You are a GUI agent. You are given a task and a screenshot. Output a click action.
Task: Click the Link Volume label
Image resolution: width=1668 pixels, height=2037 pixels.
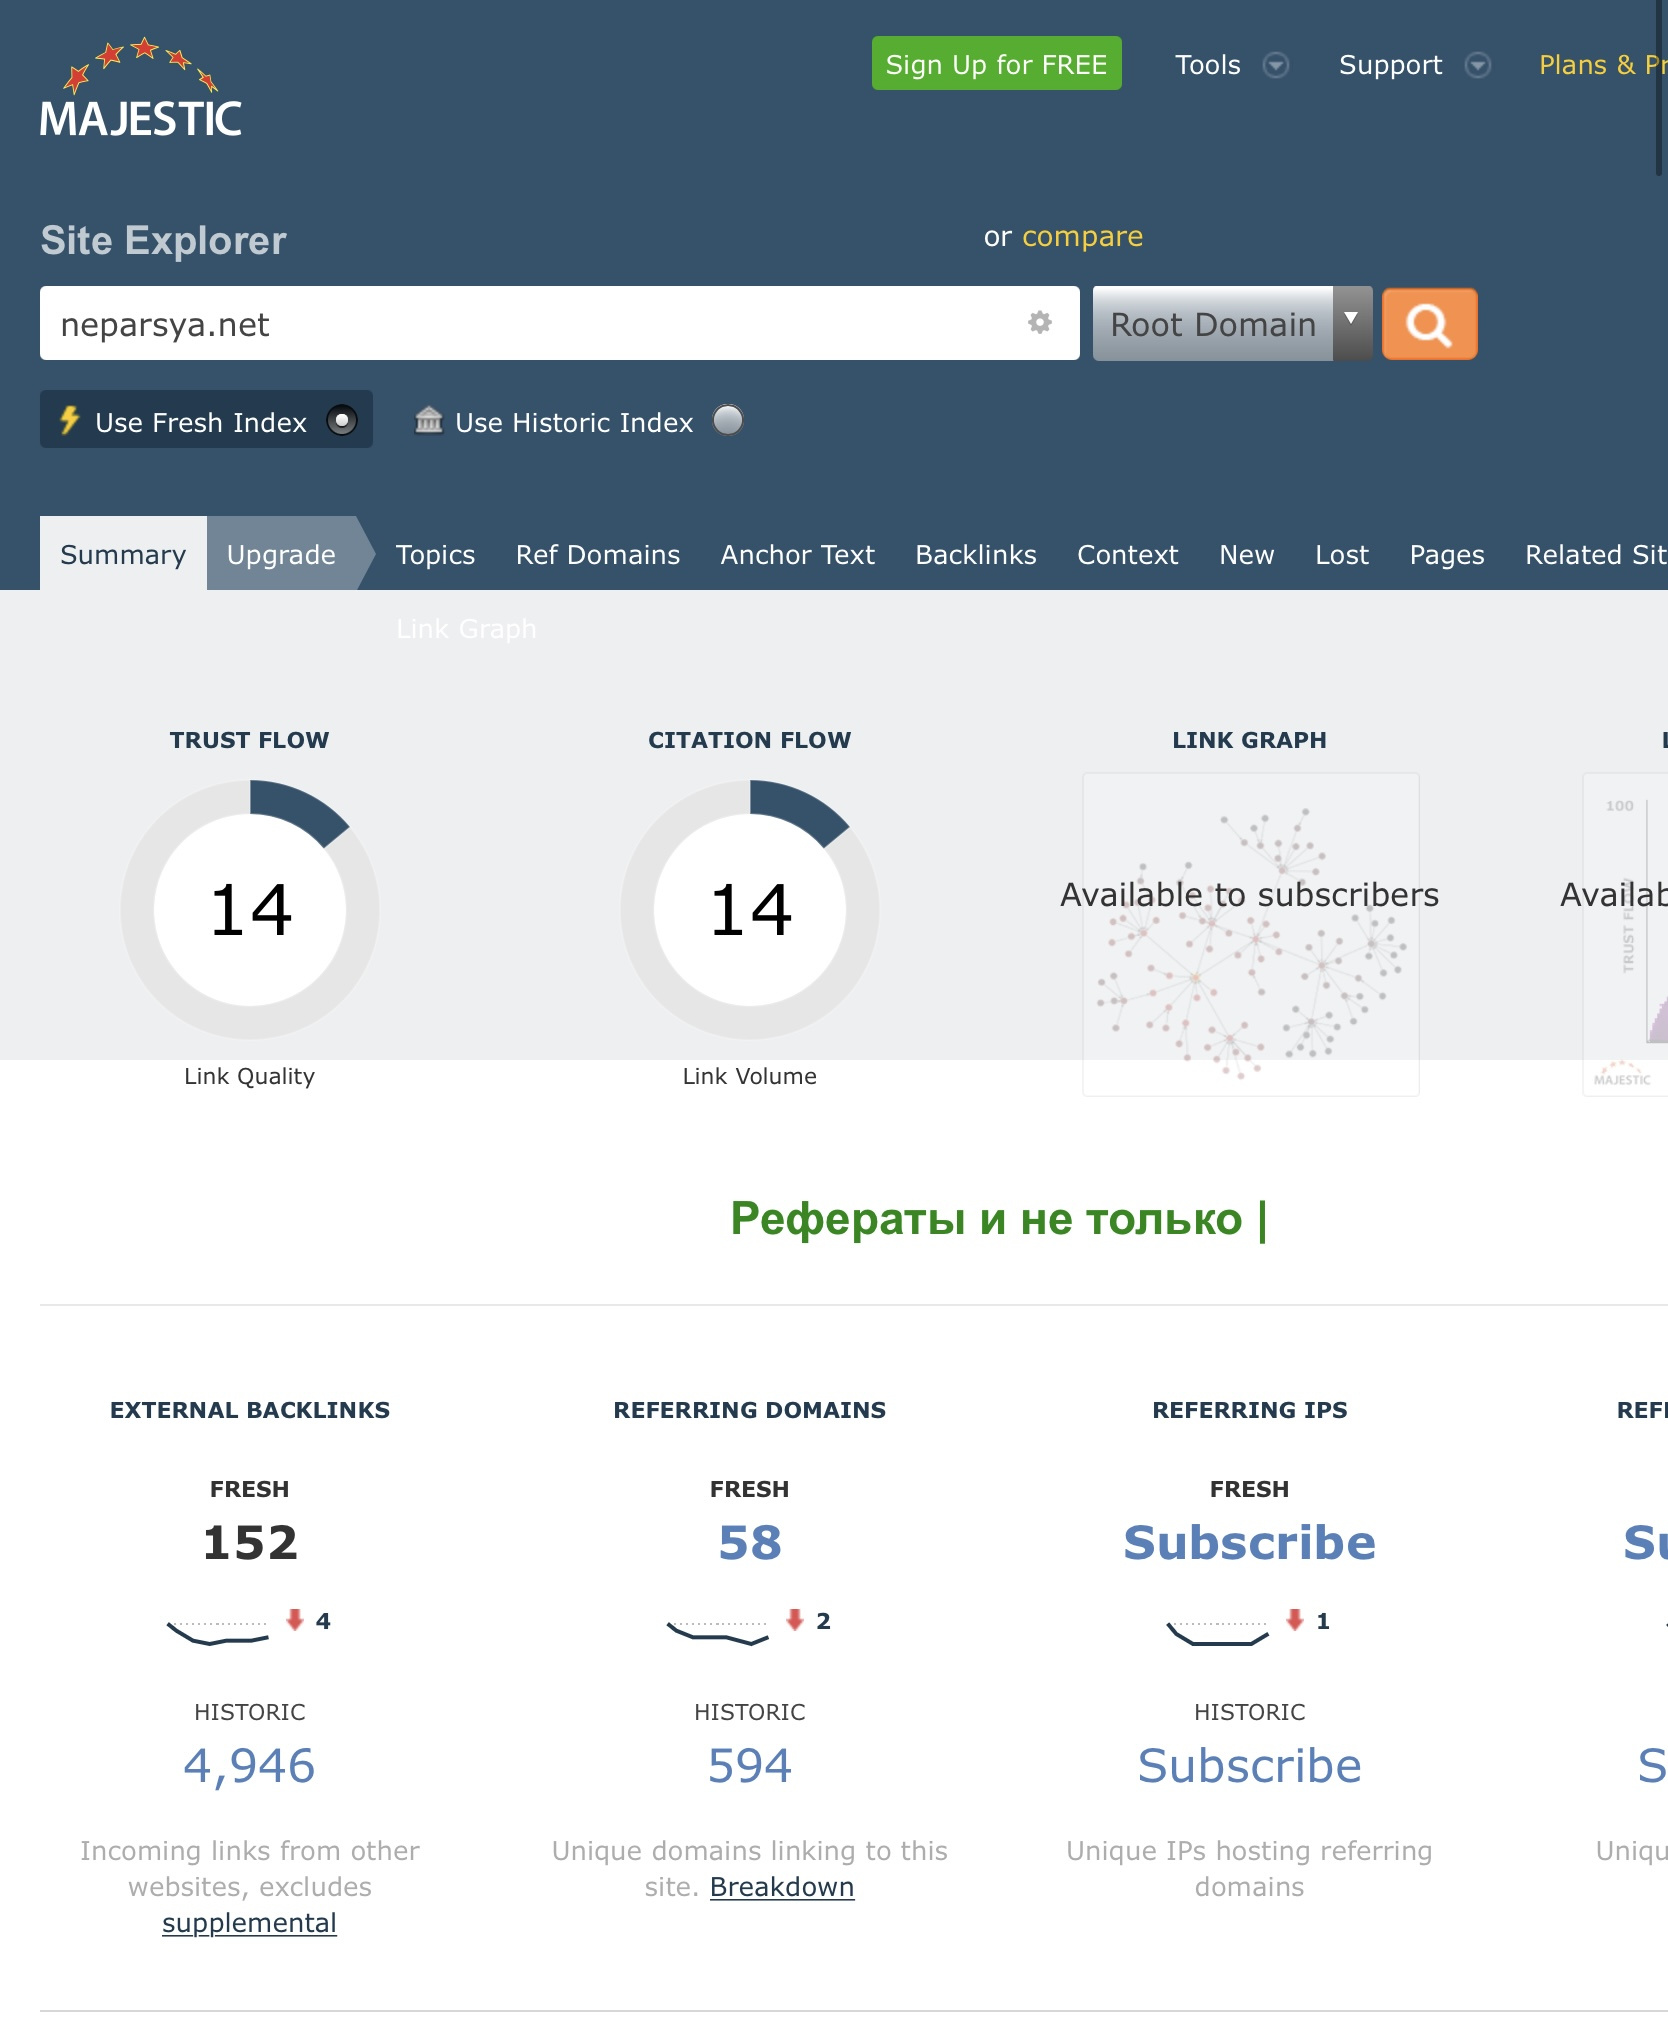click(x=750, y=1076)
